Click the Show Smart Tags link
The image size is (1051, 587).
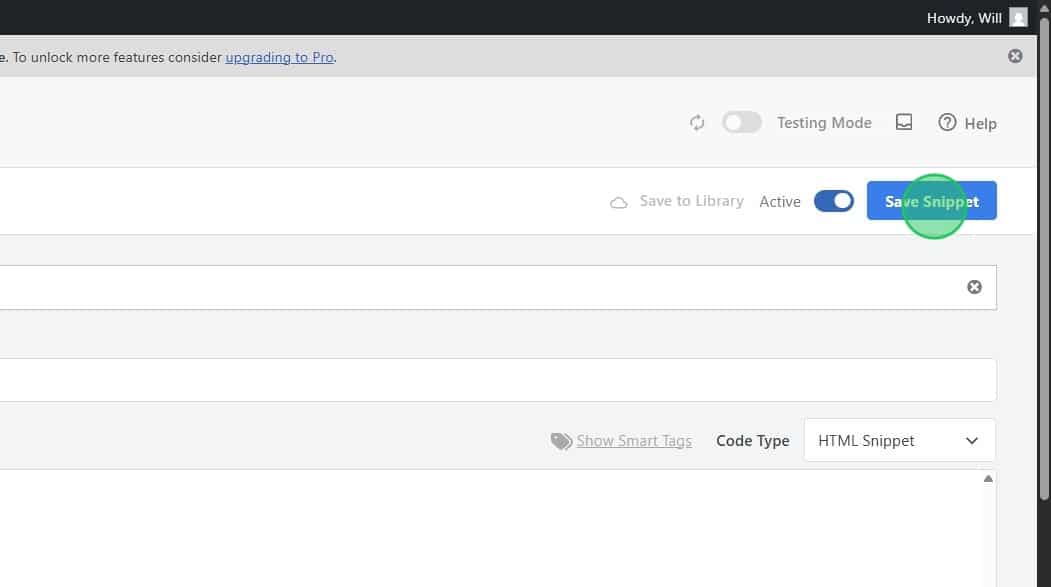tap(634, 440)
